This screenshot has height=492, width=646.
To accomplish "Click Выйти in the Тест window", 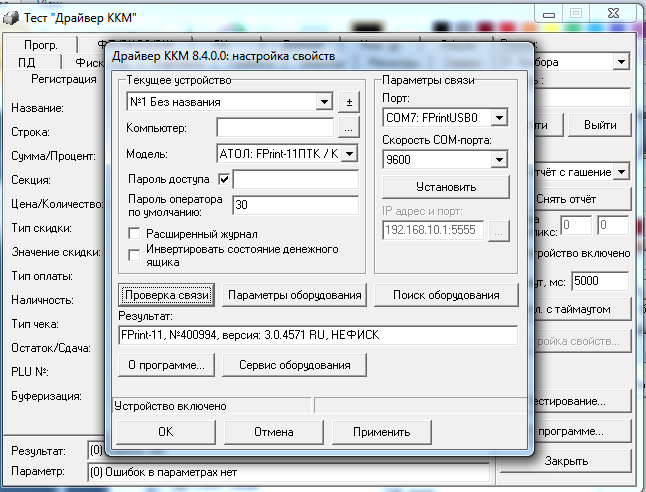I will coord(600,125).
